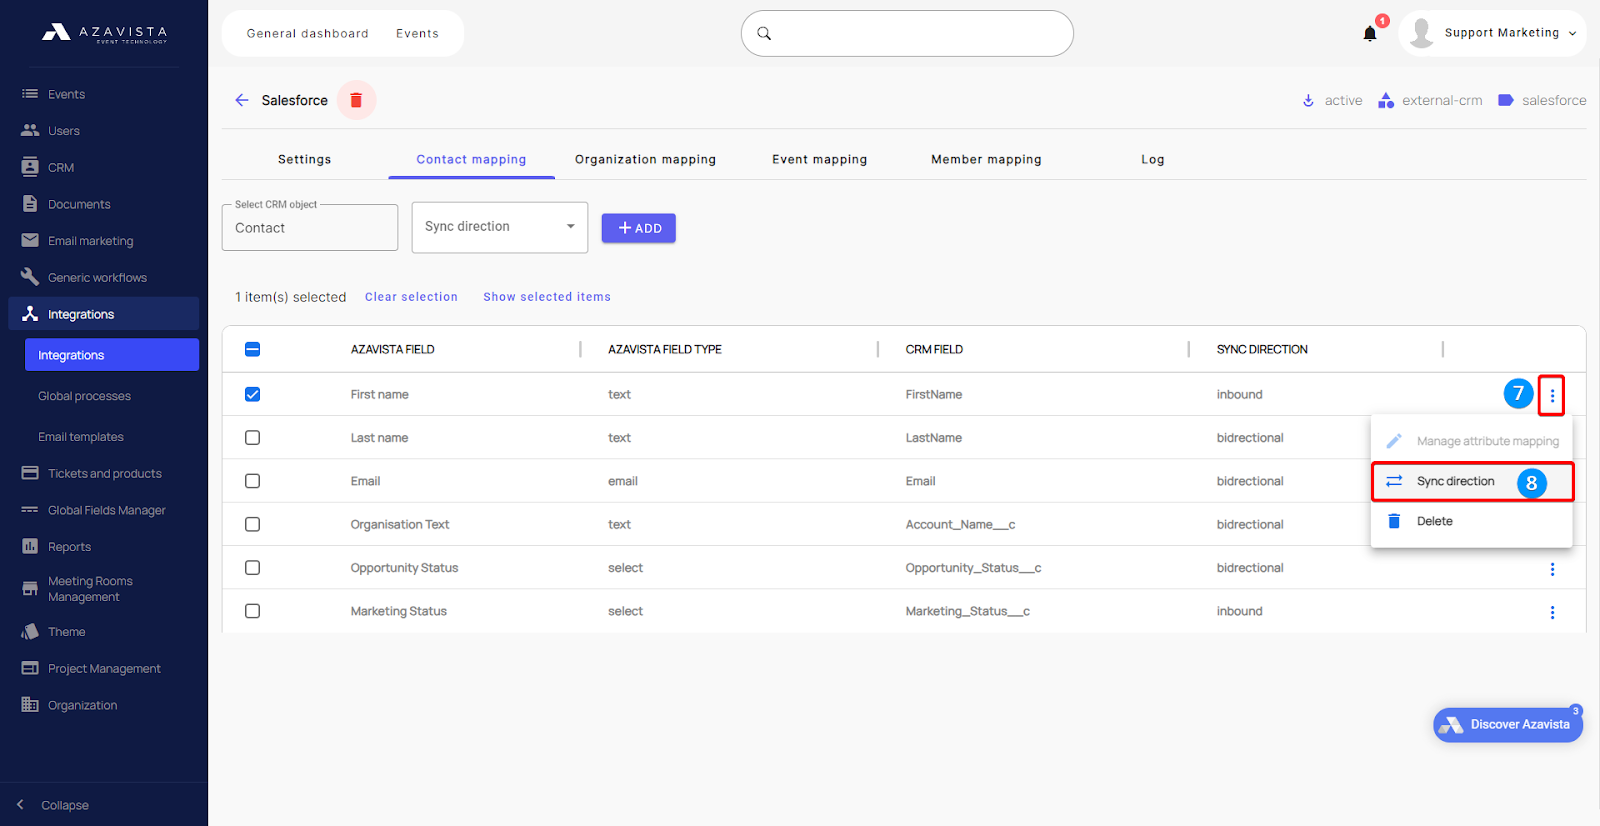Click the active status download icon
Screen dimensions: 1600x826
click(x=1308, y=100)
